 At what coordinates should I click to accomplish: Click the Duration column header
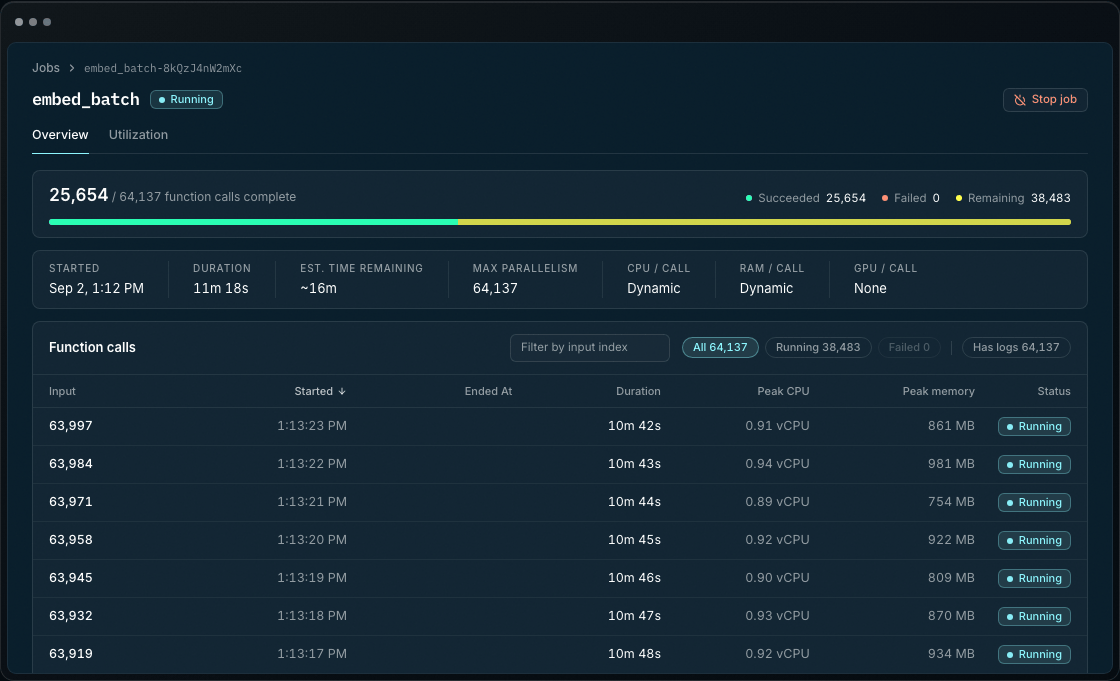click(x=638, y=392)
